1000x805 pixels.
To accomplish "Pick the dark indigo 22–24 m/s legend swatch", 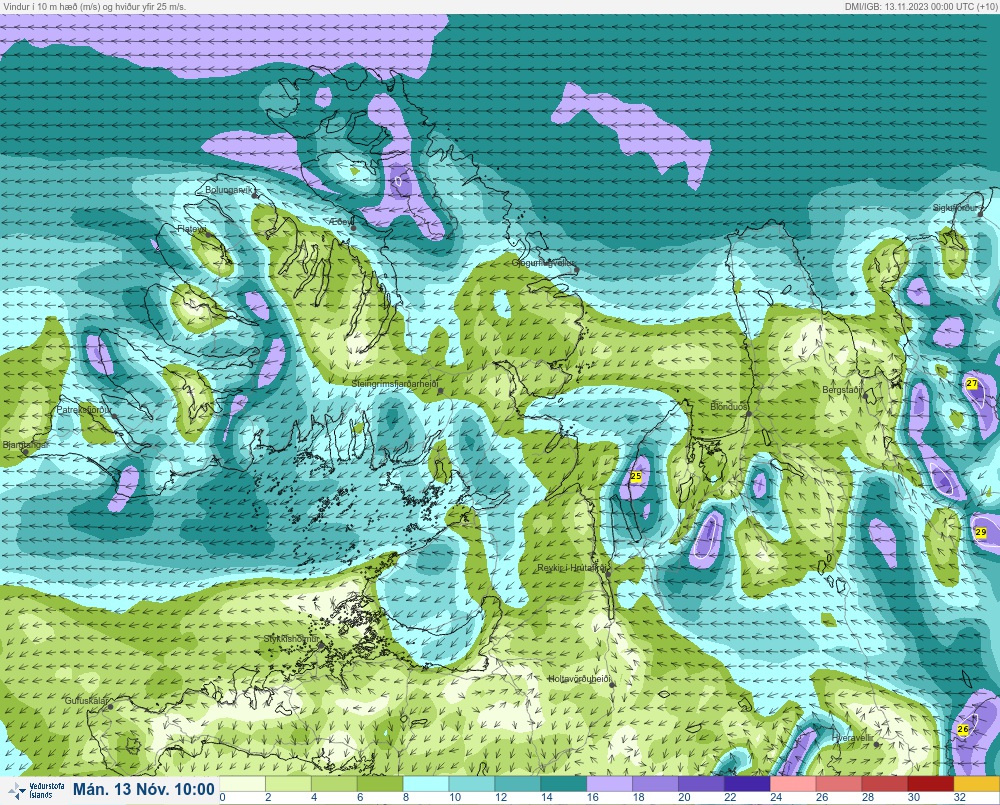I will [747, 783].
